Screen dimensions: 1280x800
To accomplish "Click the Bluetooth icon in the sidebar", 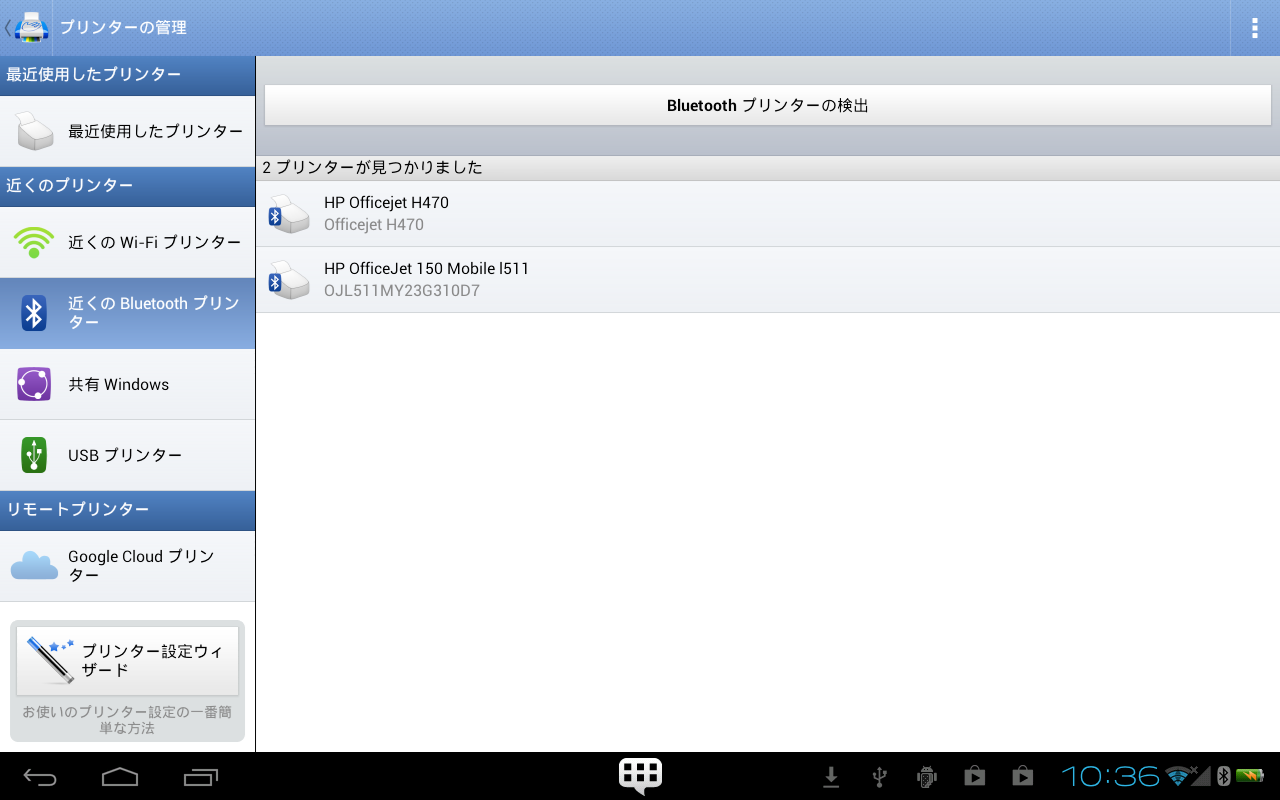I will [x=34, y=313].
